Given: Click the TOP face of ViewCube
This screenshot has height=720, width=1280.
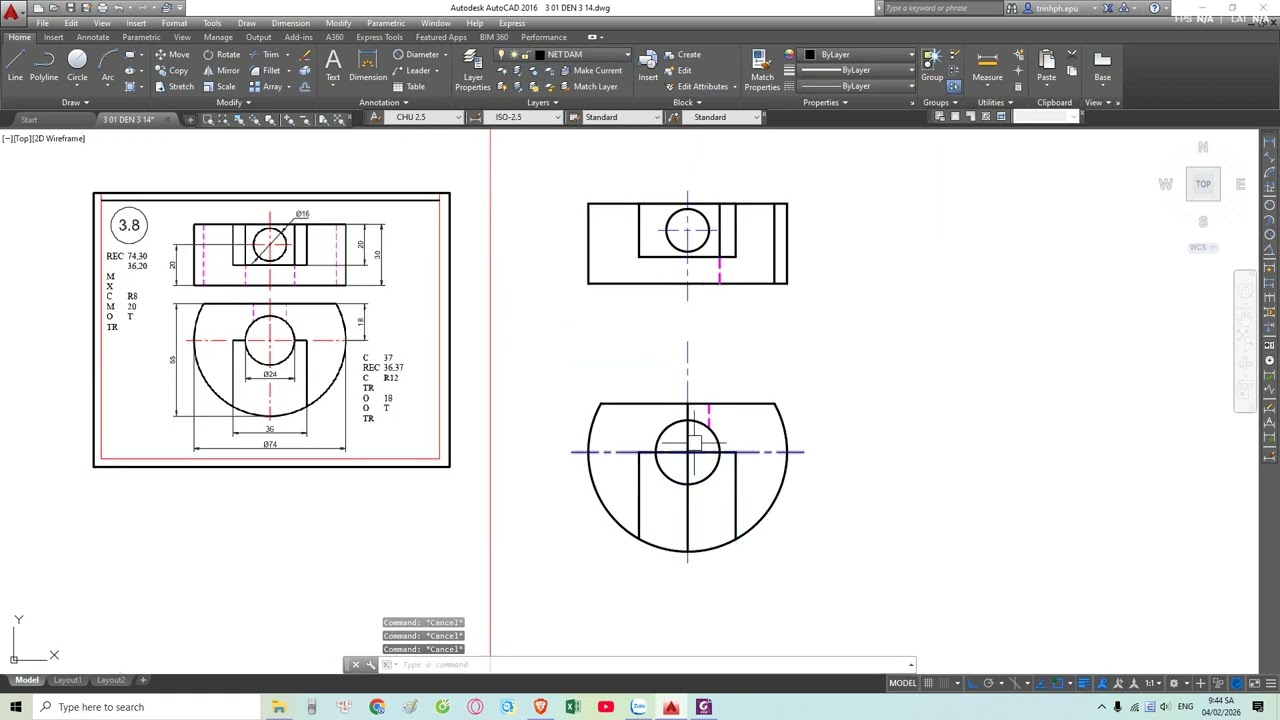Looking at the screenshot, I should (x=1203, y=184).
